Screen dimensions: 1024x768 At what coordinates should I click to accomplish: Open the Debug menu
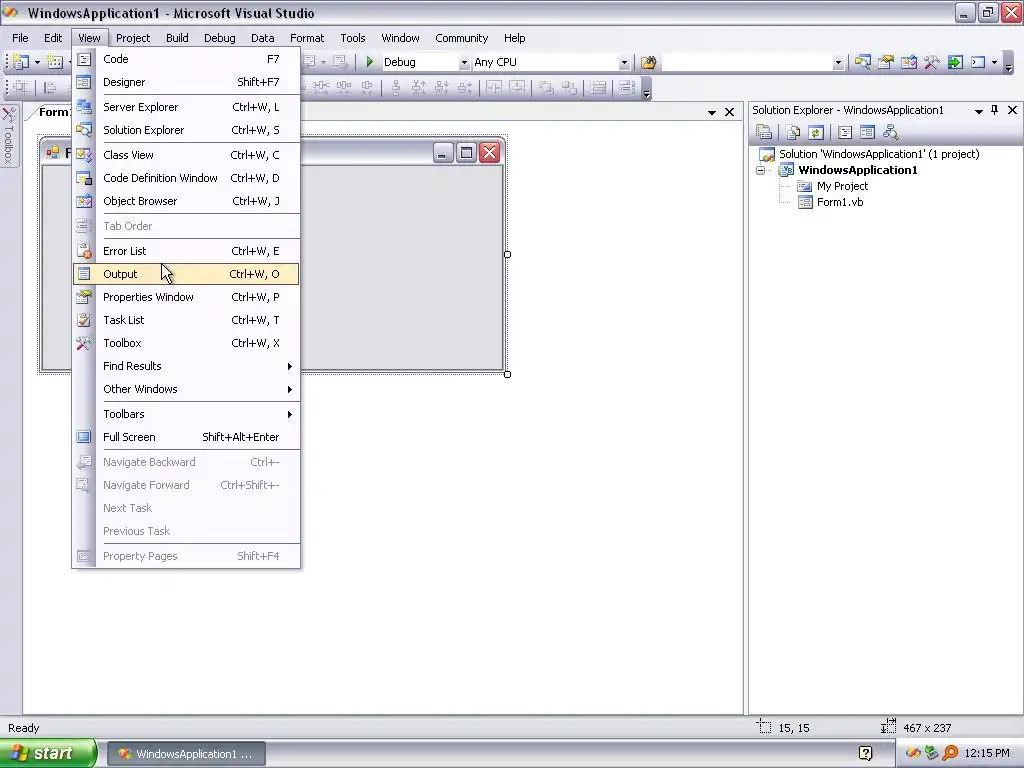point(219,38)
